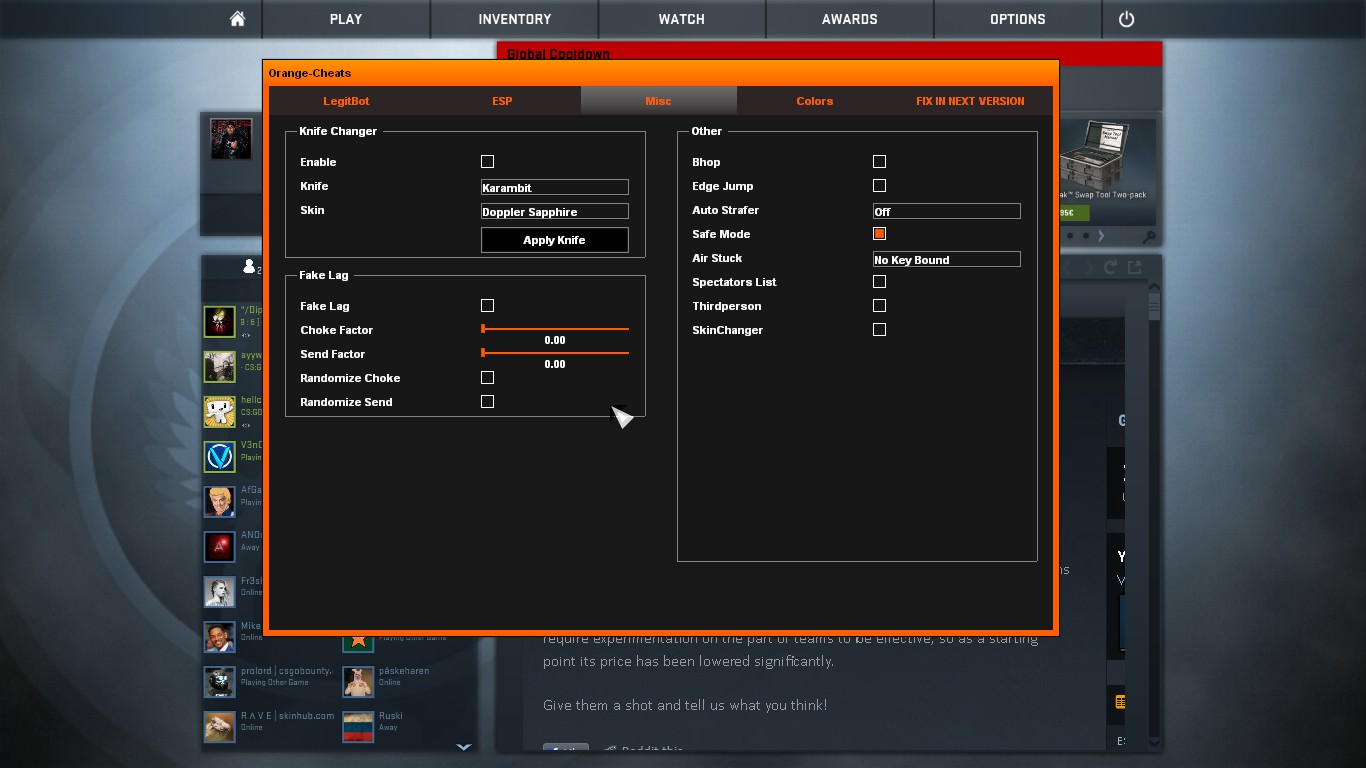Expand friends list down arrow

click(x=464, y=747)
